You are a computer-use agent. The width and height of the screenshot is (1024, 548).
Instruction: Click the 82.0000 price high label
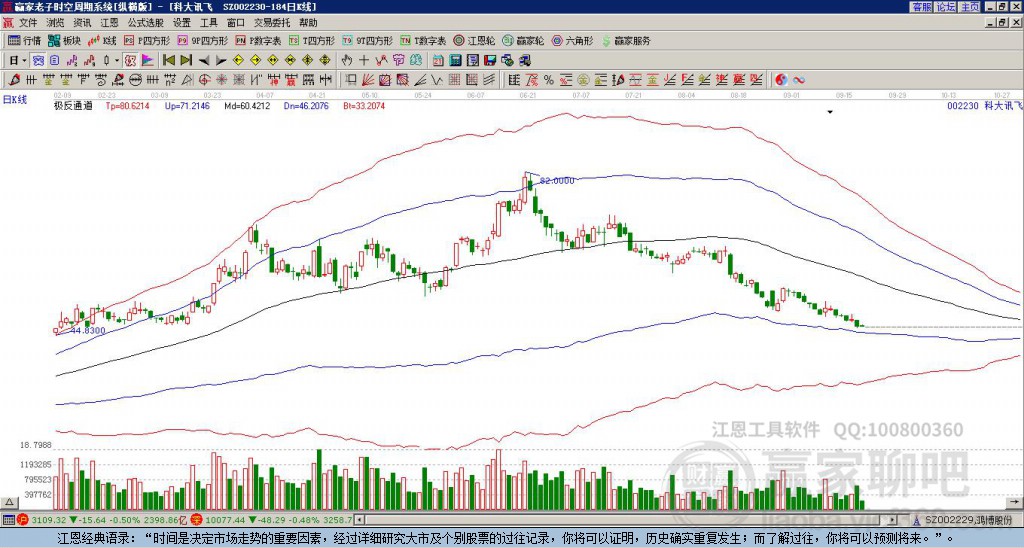(x=558, y=181)
